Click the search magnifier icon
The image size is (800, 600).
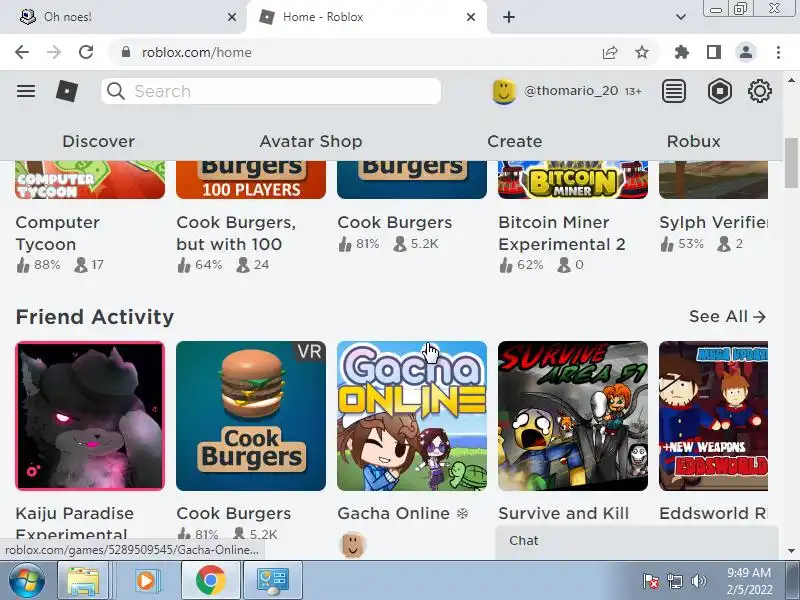pyautogui.click(x=116, y=91)
